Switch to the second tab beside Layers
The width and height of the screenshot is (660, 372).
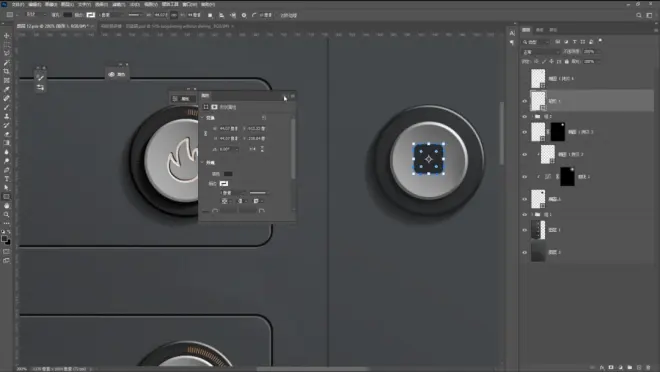[x=540, y=30]
